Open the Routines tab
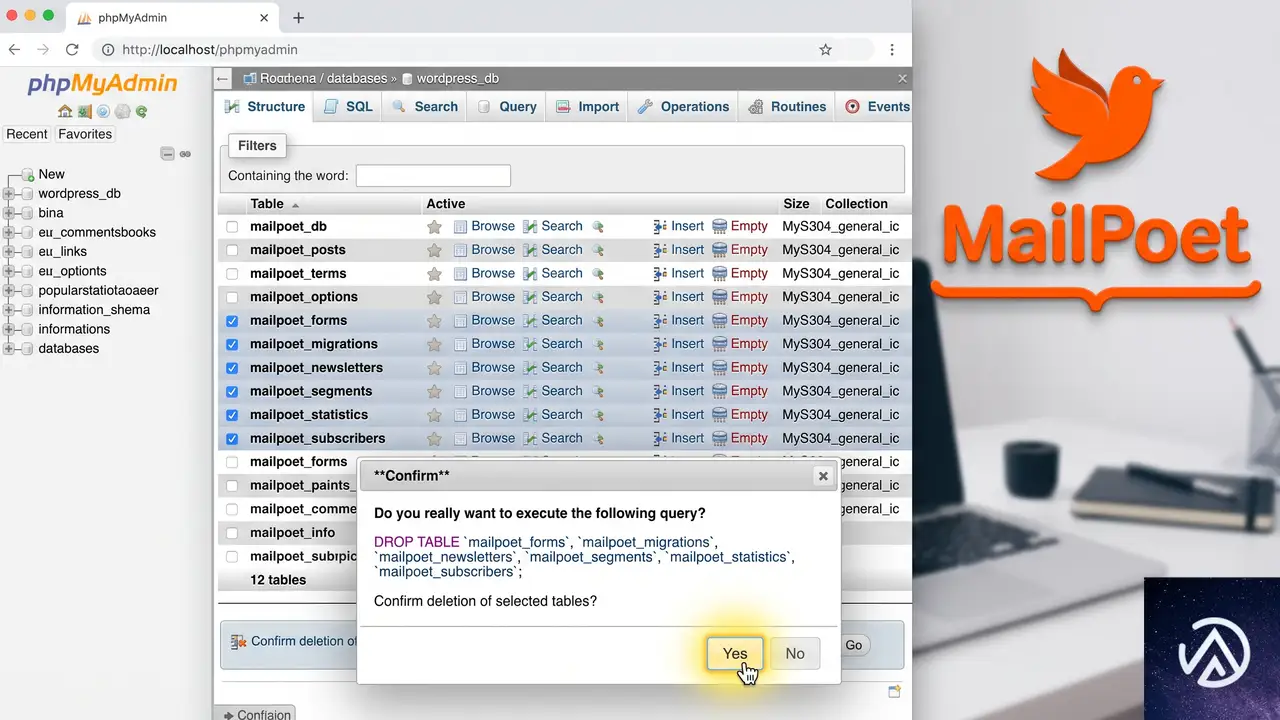 785,107
